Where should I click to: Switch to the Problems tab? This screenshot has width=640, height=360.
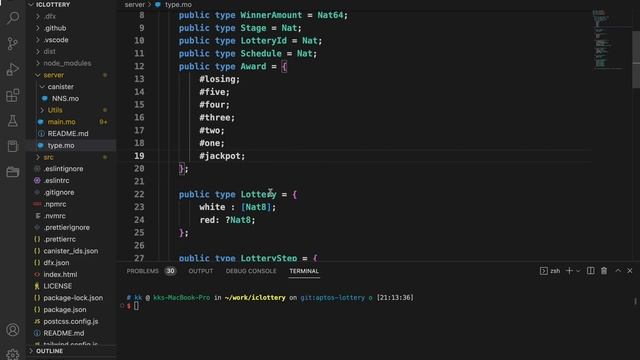(142, 271)
